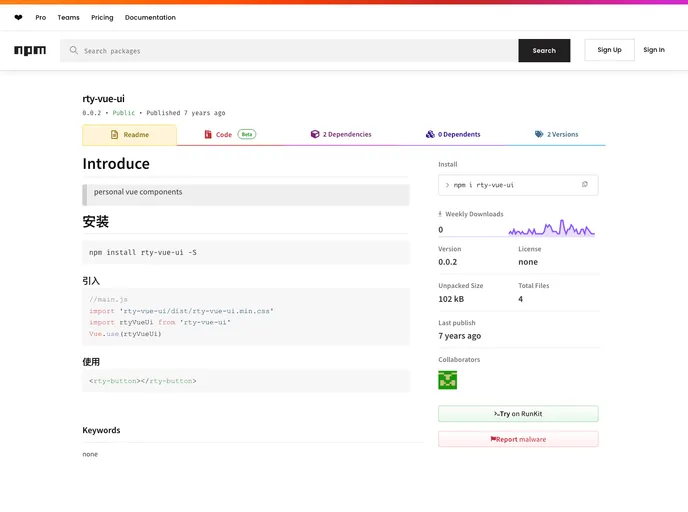Click the Introduce heading

pyautogui.click(x=116, y=164)
